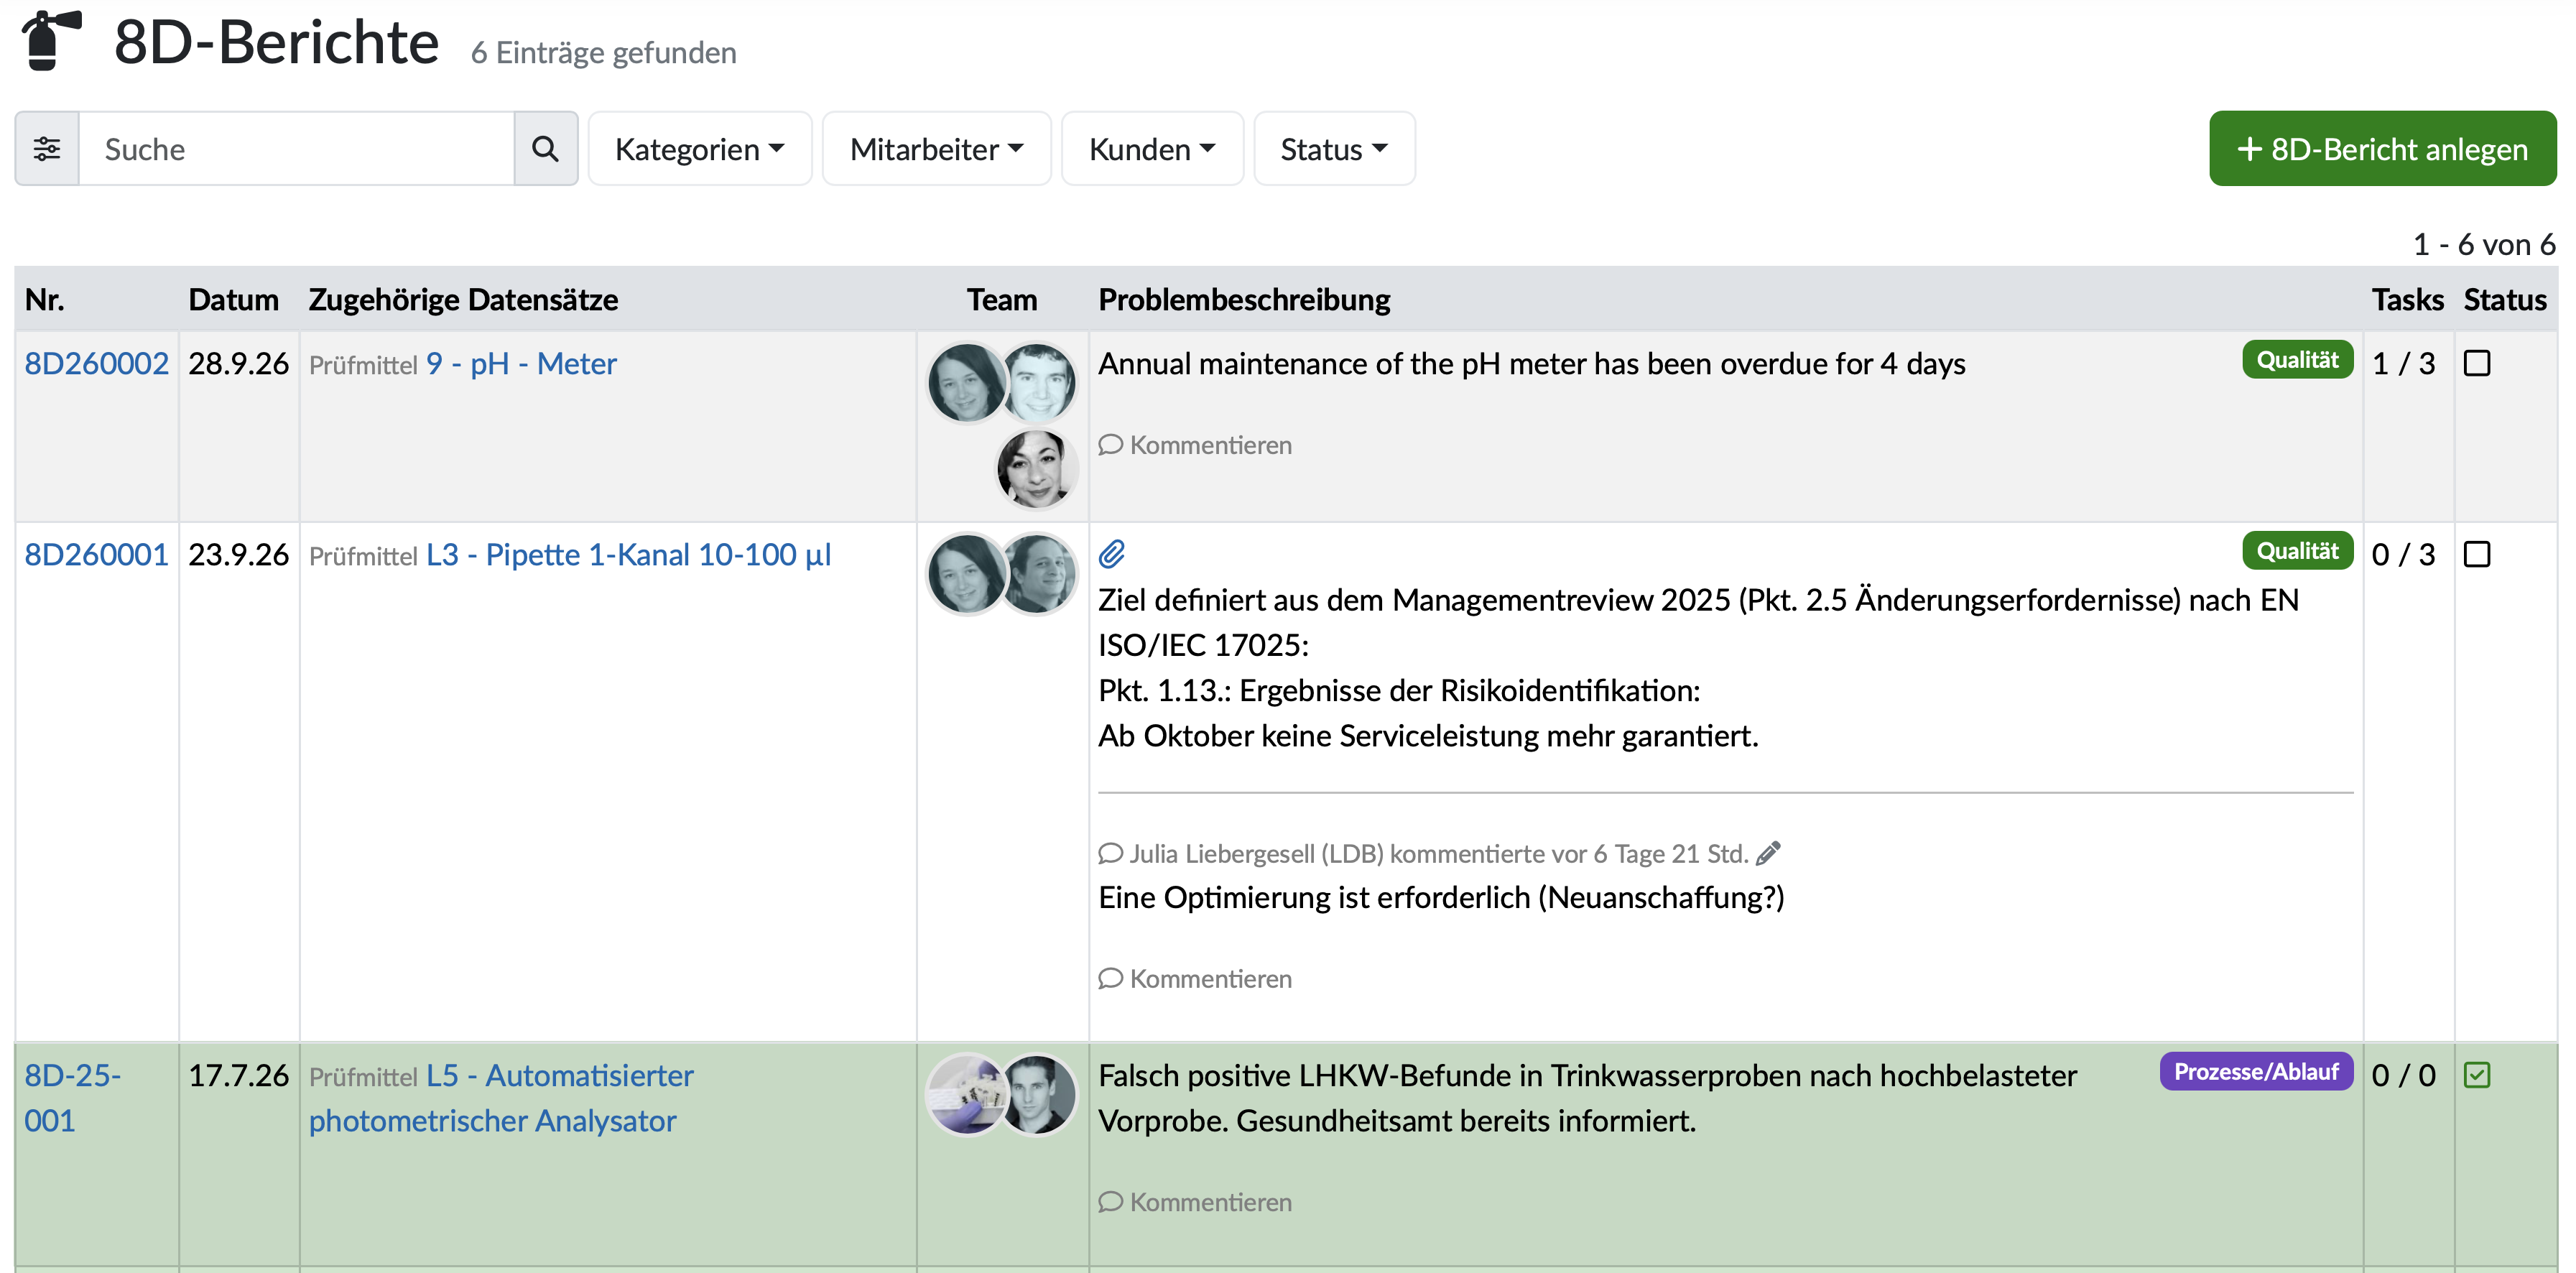The width and height of the screenshot is (2576, 1273).
Task: Check the status box for 8D260001
Action: tap(2477, 554)
